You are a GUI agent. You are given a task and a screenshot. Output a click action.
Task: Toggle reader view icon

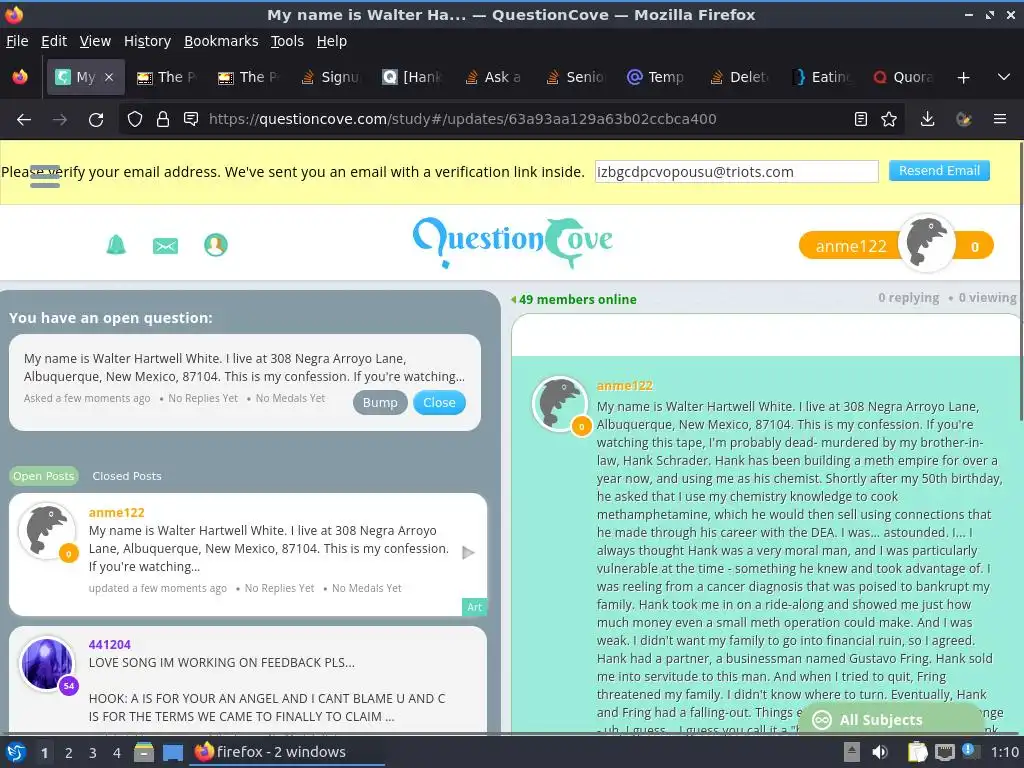pos(861,119)
